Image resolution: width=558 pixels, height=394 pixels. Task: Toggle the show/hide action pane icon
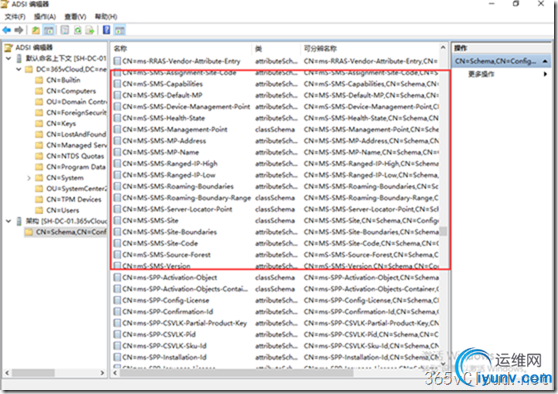120,30
